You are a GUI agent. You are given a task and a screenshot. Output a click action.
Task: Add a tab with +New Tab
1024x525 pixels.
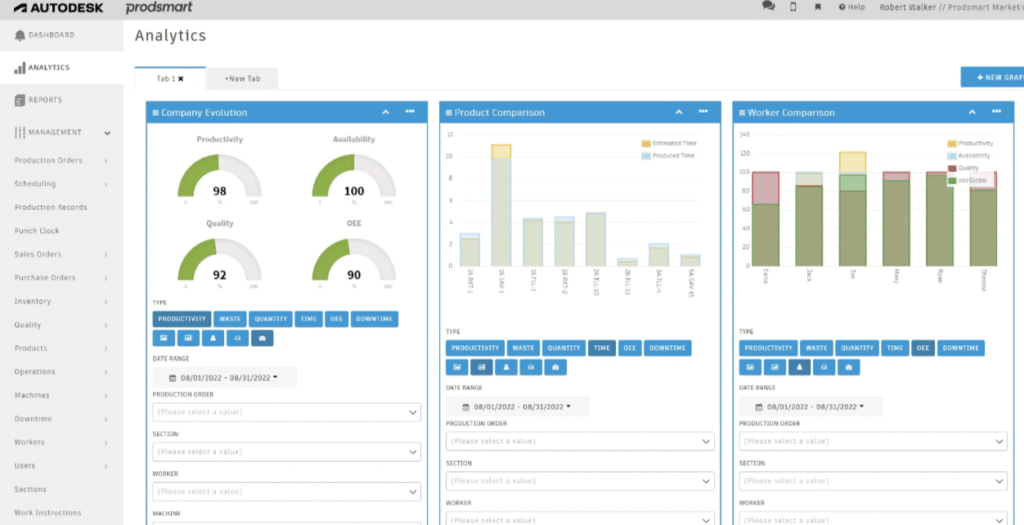[242, 78]
